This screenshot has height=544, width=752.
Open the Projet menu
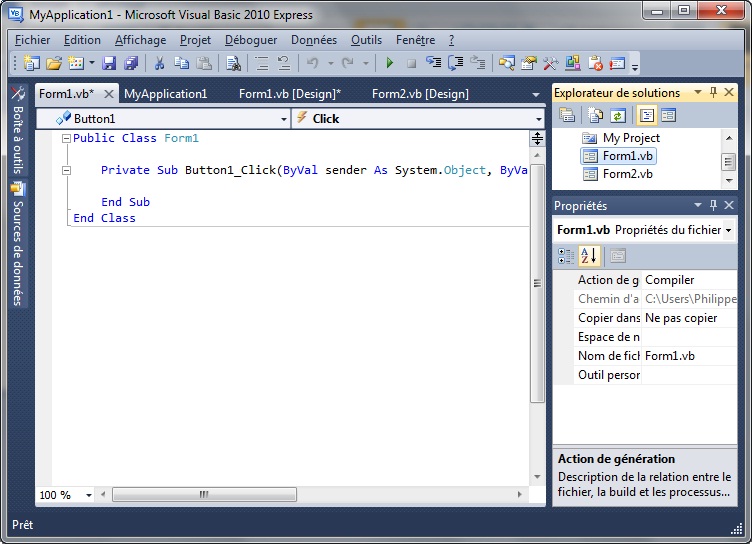pyautogui.click(x=195, y=40)
